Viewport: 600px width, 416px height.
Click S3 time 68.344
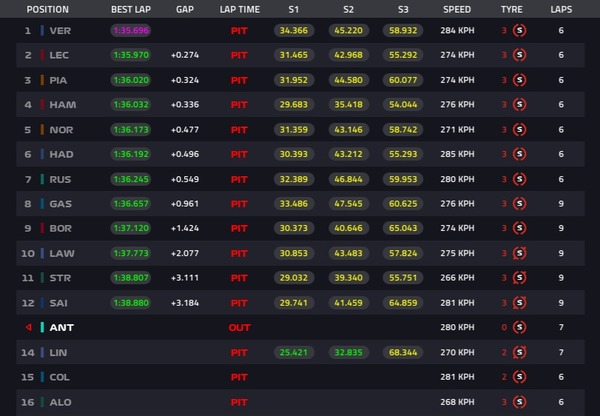403,352
